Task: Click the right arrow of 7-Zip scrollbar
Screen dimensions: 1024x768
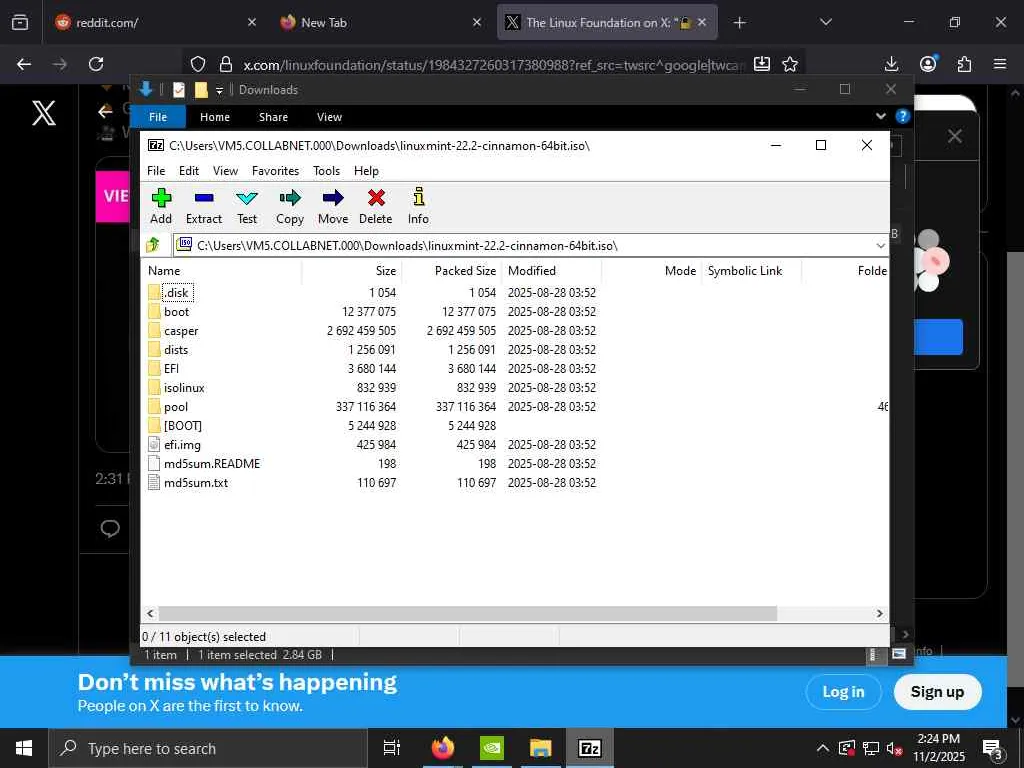Action: (880, 614)
